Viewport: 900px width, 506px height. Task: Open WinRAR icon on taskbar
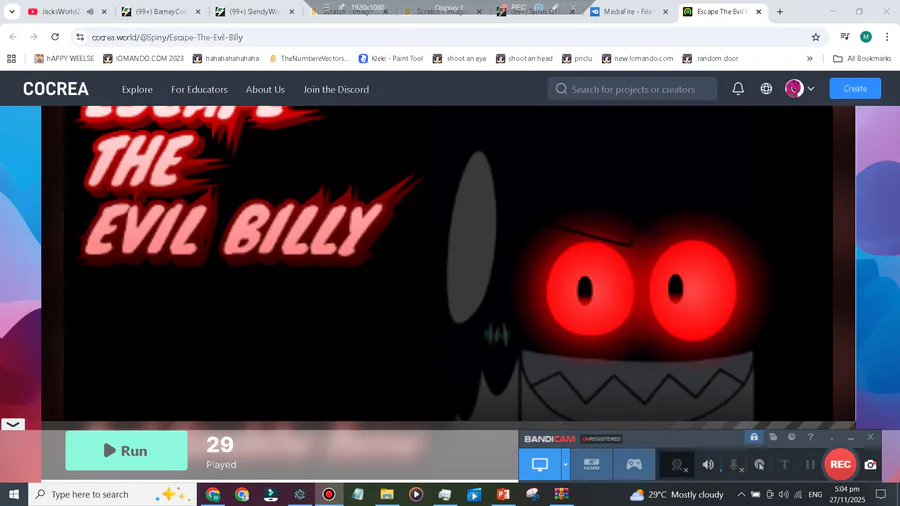[561, 495]
